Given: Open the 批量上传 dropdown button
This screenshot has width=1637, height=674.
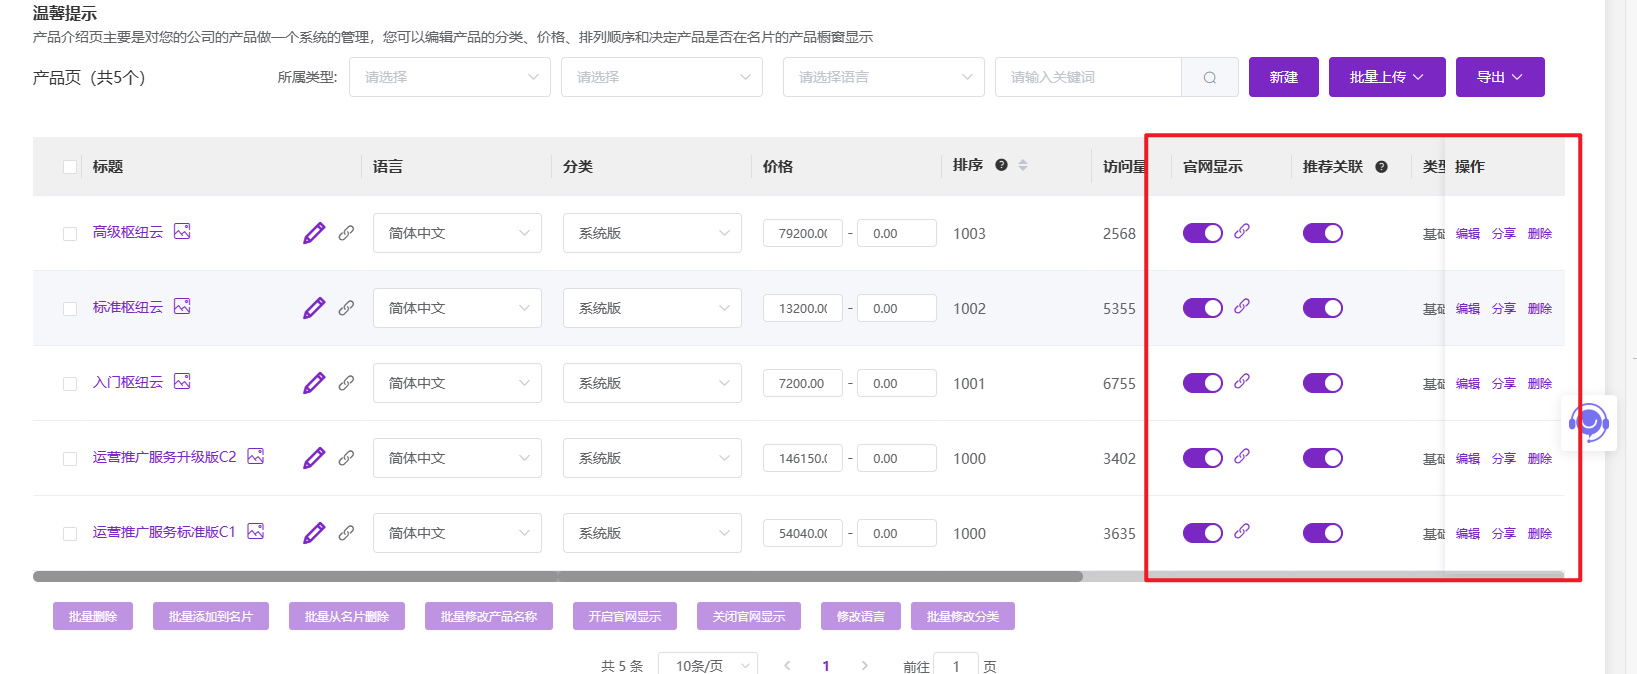Looking at the screenshot, I should tap(1386, 77).
